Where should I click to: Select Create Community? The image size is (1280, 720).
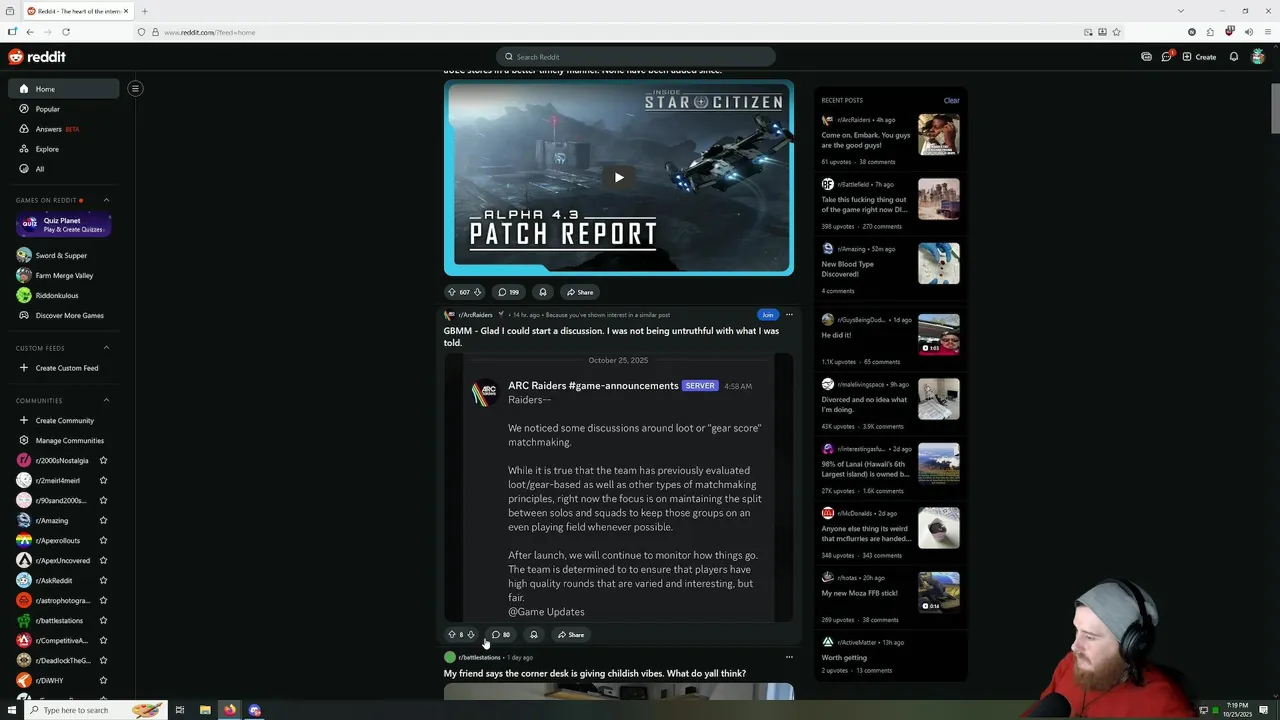pyautogui.click(x=63, y=420)
